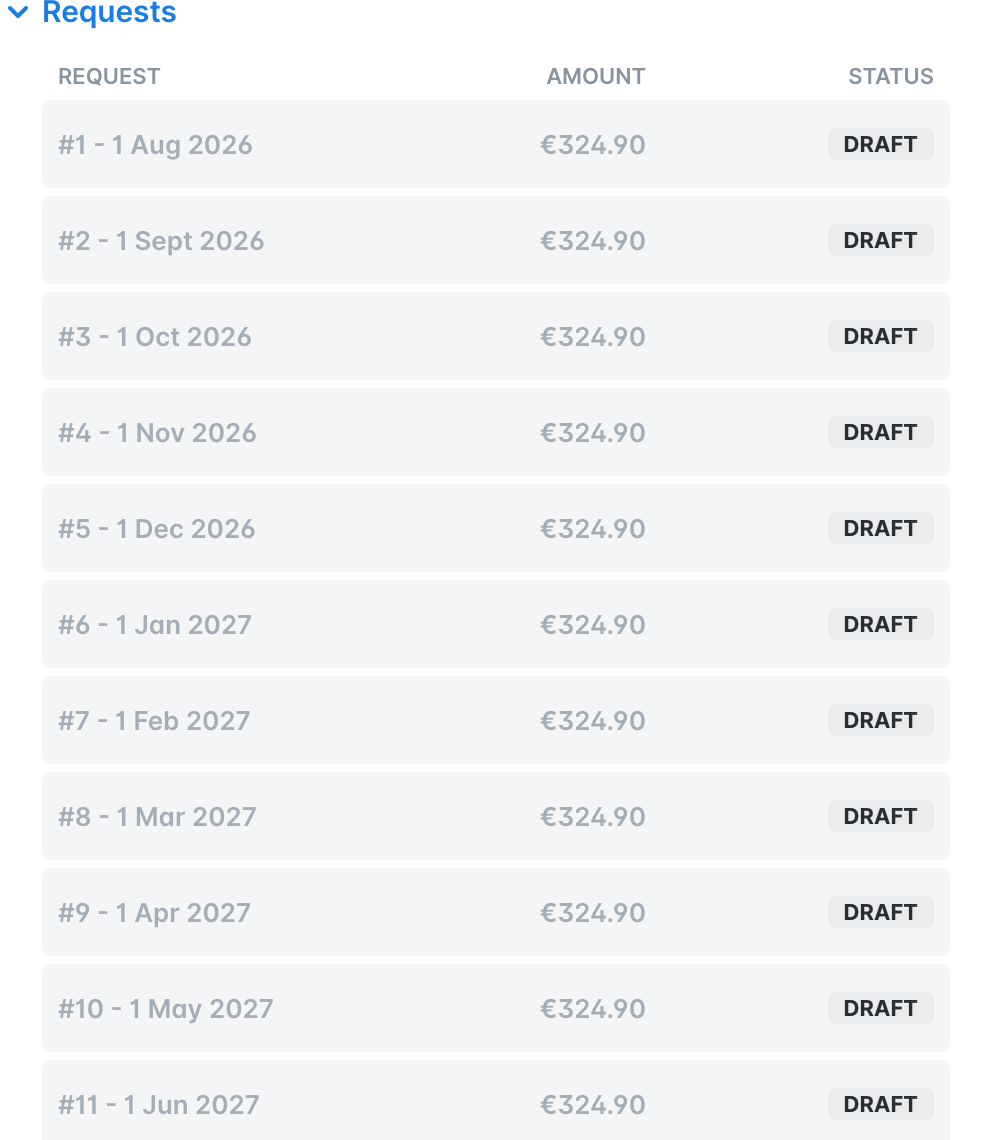Click the STATUS column header
The image size is (990, 1140).
[890, 76]
